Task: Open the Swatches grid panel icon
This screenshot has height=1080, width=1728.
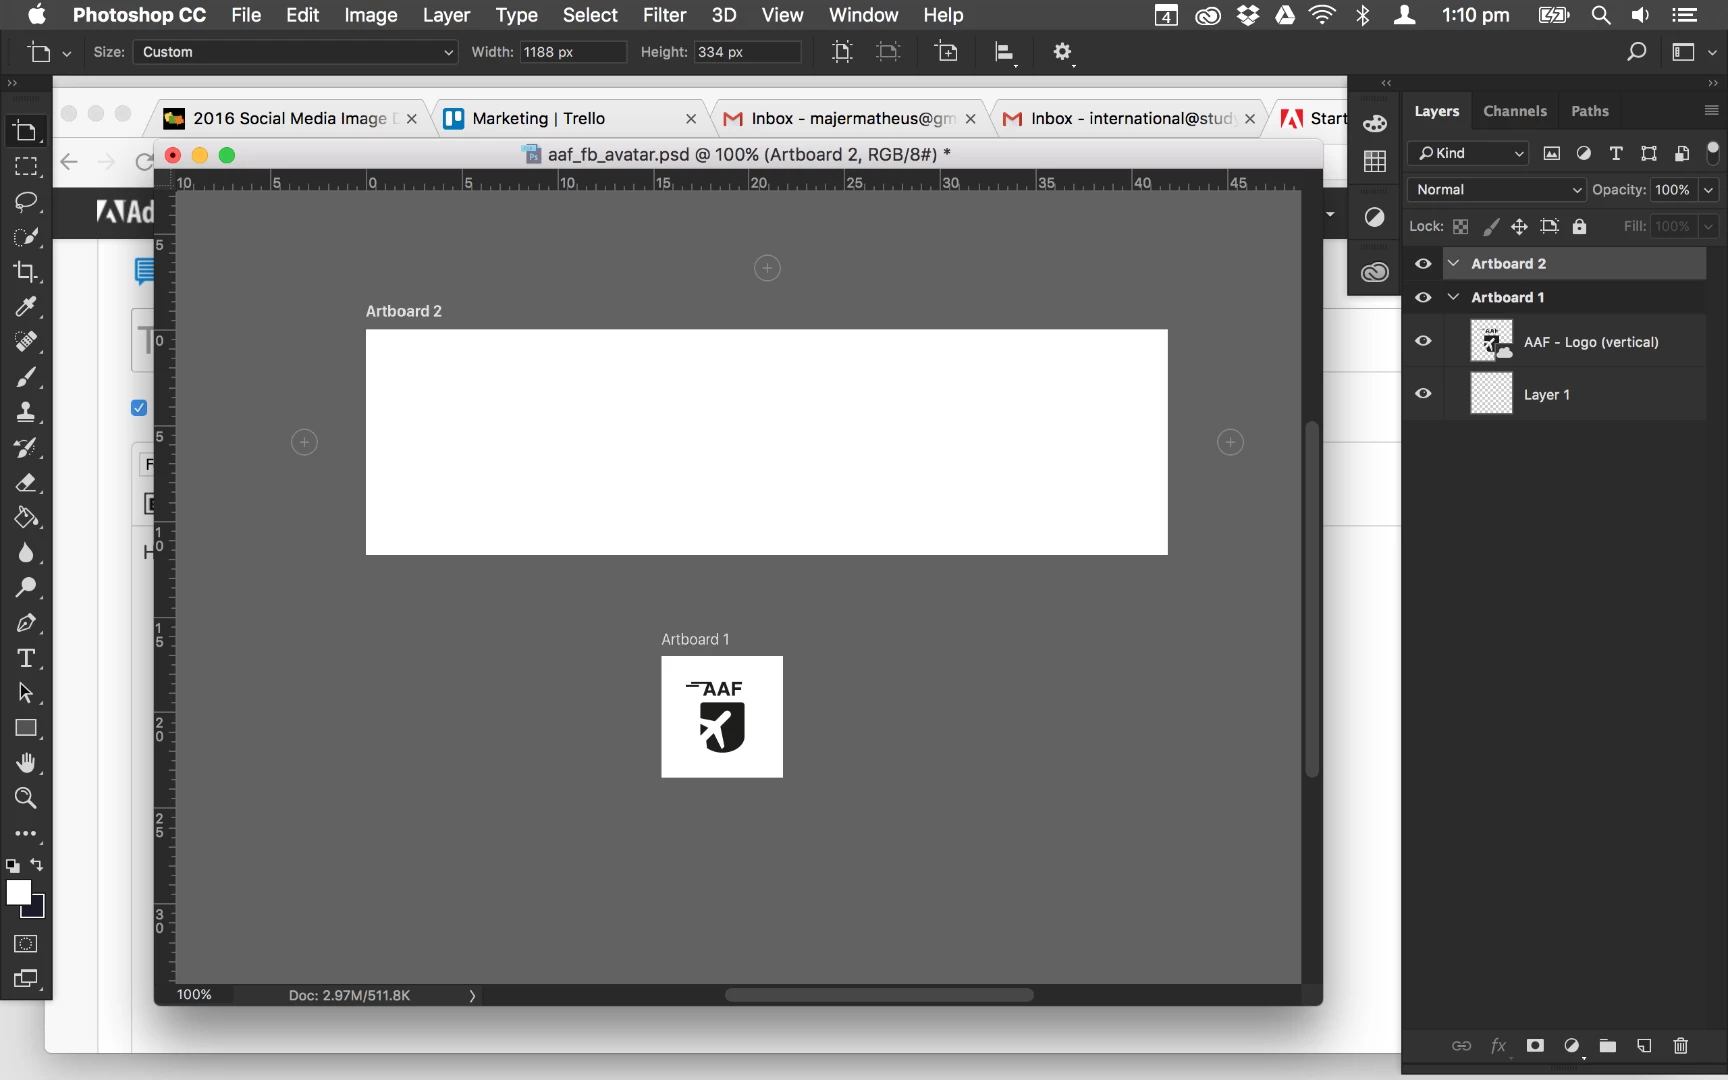Action: click(x=1375, y=161)
